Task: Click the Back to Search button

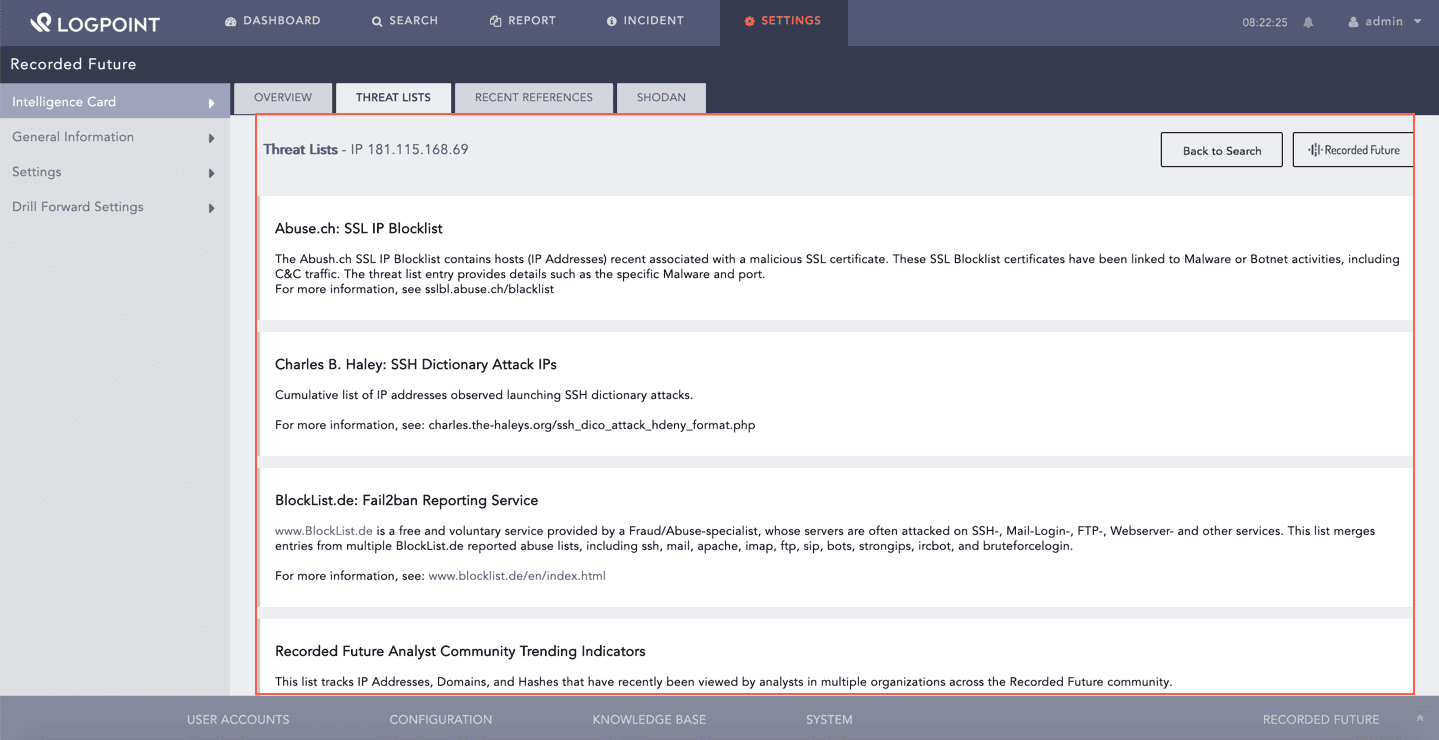Action: (x=1221, y=149)
